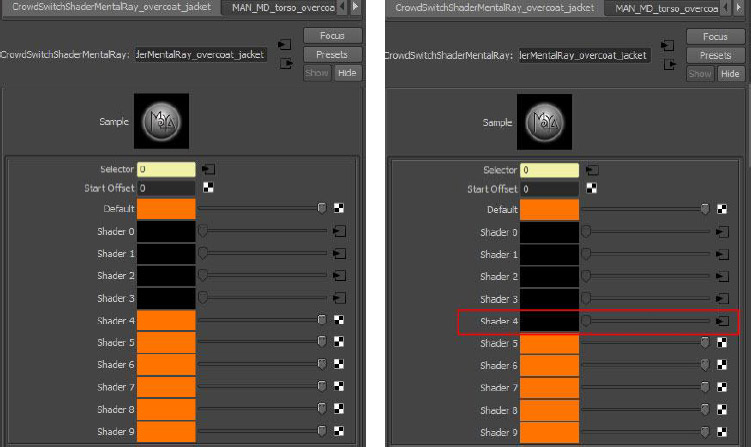Select the CrowdSwitchShaderMentalRay_overcoat_jacket tab in right panel
Screen dimensions: 751x447
click(494, 7)
